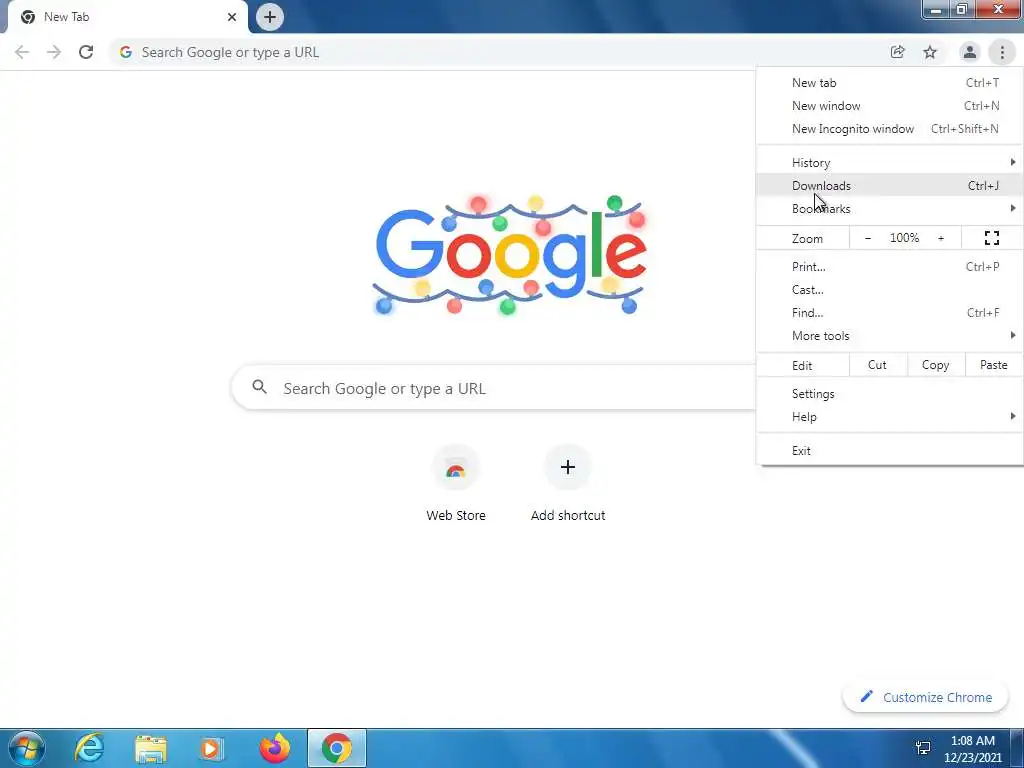Select Cast... from the menu
This screenshot has height=768, width=1024.
[889, 290]
